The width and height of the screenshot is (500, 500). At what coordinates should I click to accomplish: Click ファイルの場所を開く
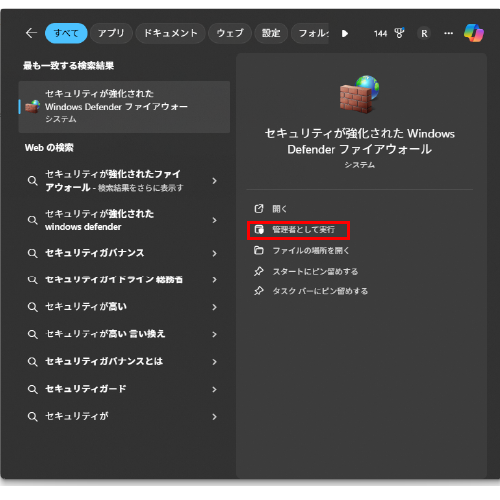pos(311,251)
